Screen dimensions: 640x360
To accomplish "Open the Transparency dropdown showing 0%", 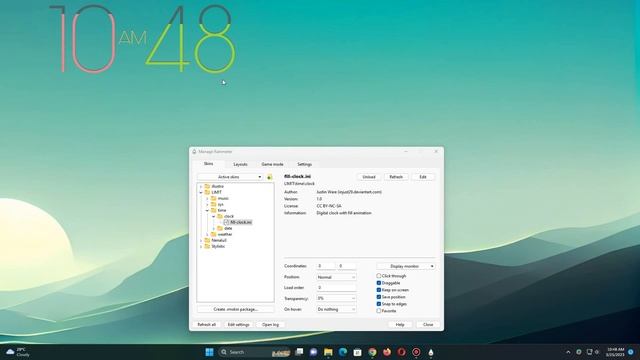I will [336, 298].
